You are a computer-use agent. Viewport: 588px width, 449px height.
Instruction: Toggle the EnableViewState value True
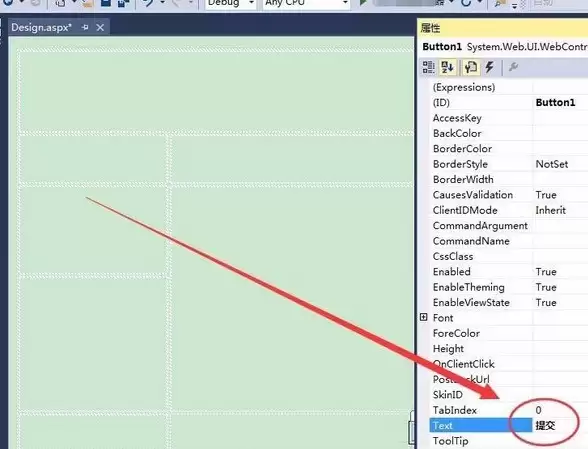[546, 302]
